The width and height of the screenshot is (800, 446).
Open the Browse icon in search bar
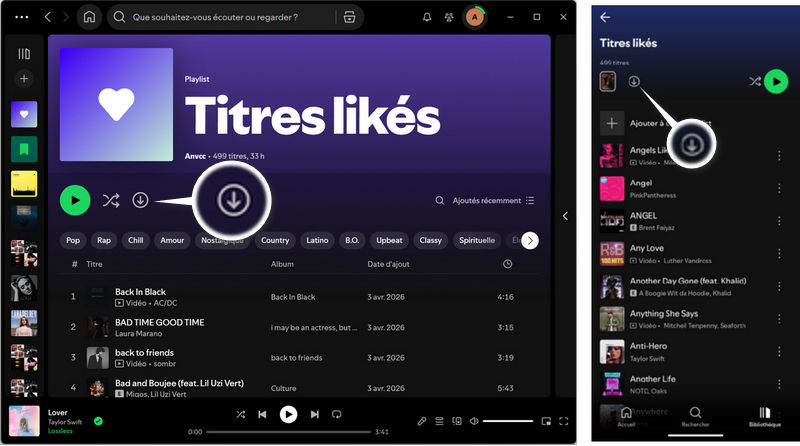(349, 17)
